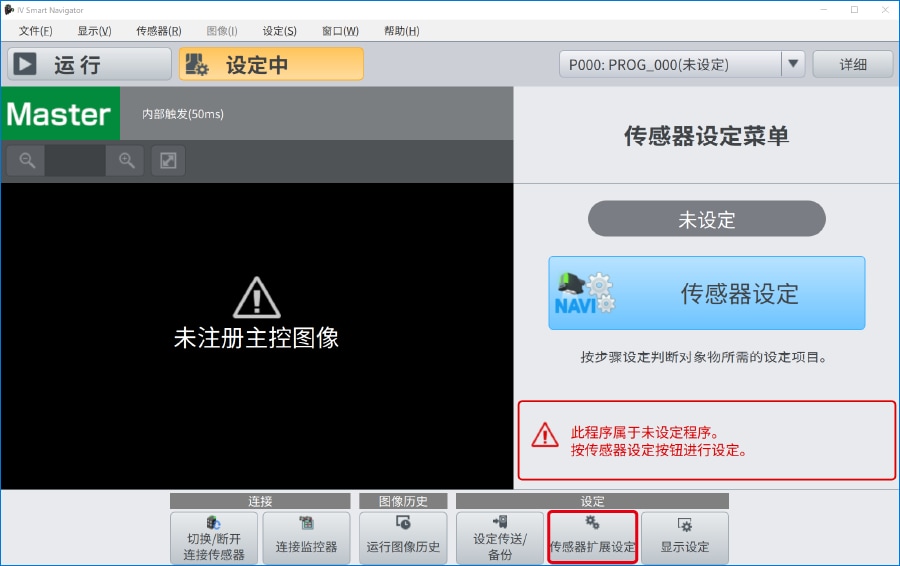Click the zoom level field between magnifiers
This screenshot has height=566, width=900.
pos(76,160)
